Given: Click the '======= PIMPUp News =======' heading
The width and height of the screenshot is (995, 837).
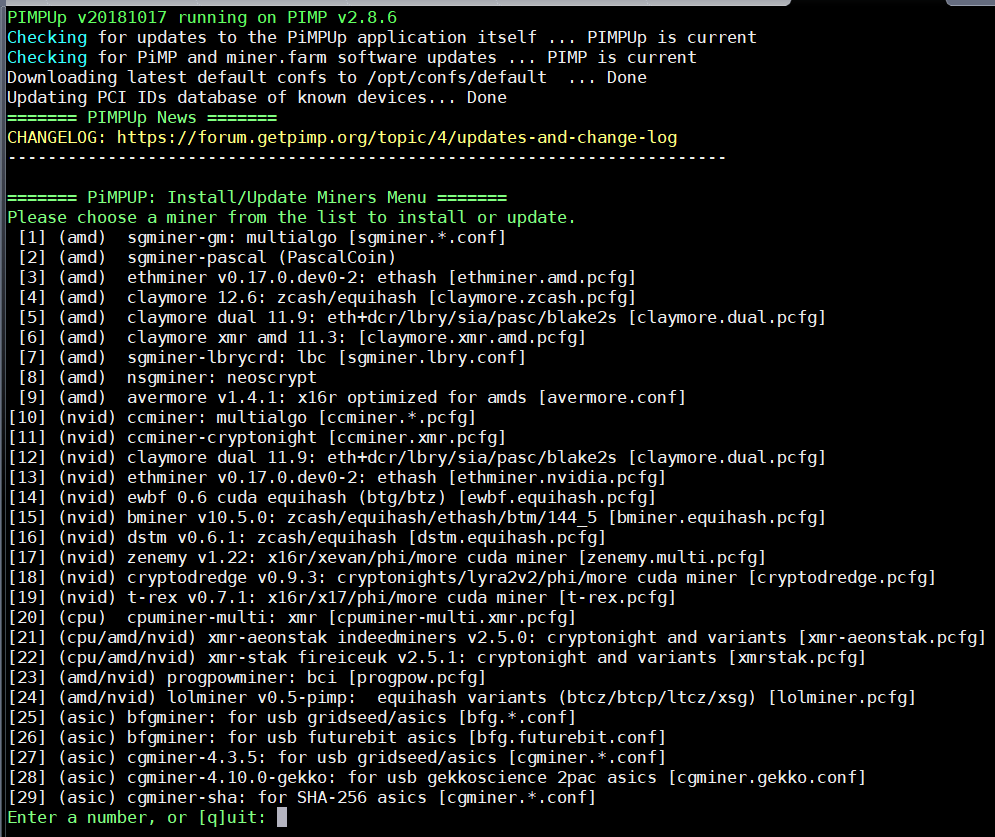Looking at the screenshot, I should click(x=142, y=117).
